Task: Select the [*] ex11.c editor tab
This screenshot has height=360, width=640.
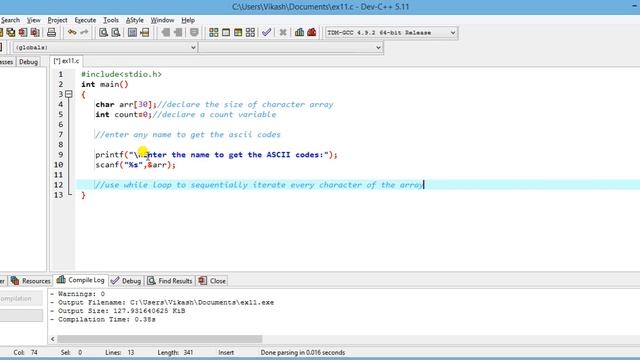Action: click(x=66, y=61)
